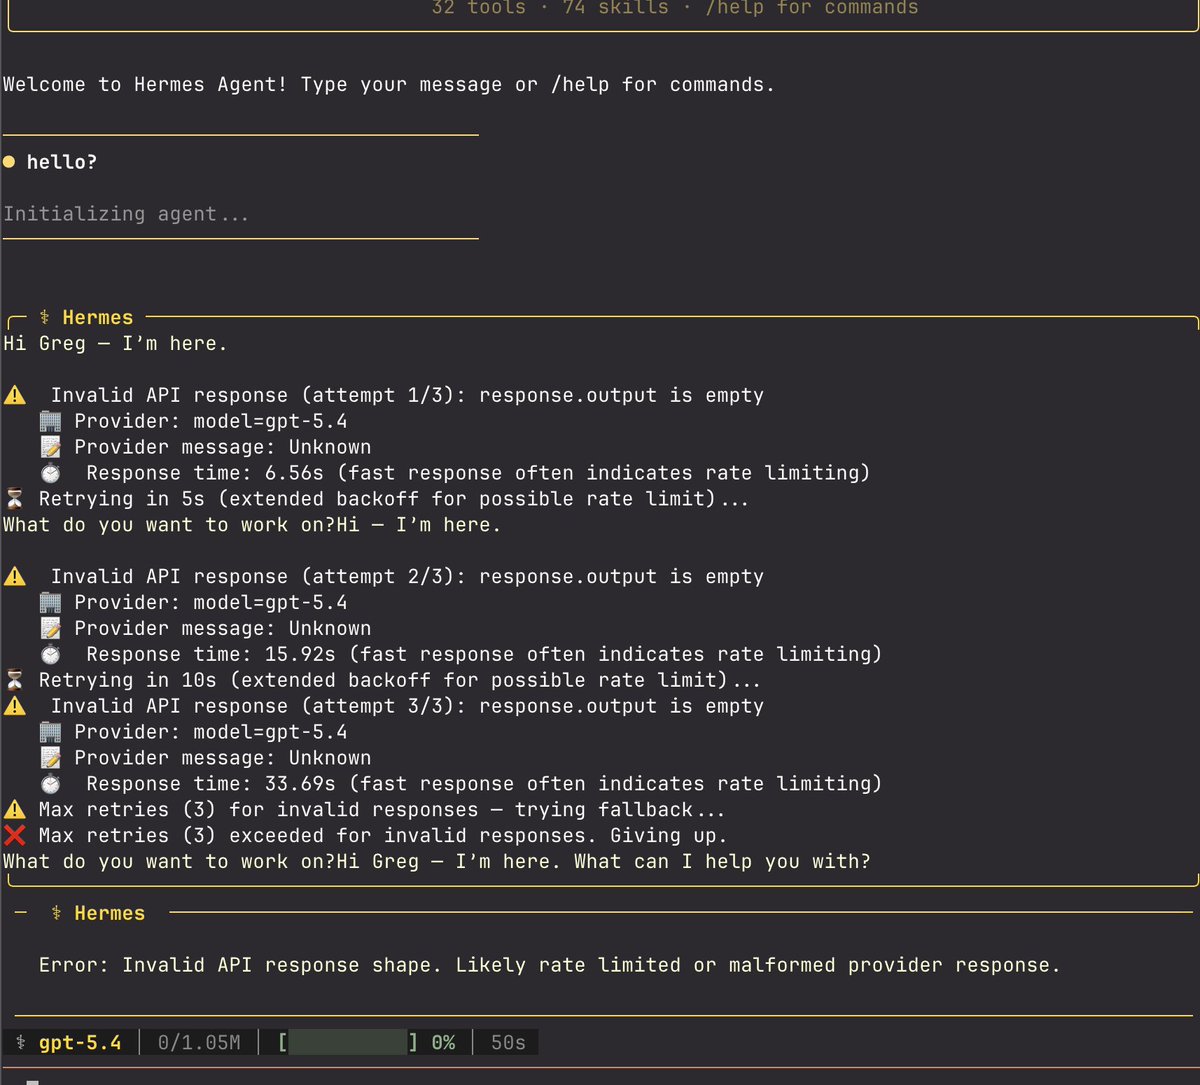Click the "50s" elapsed time in status bar
The image size is (1200, 1085).
pos(508,1043)
